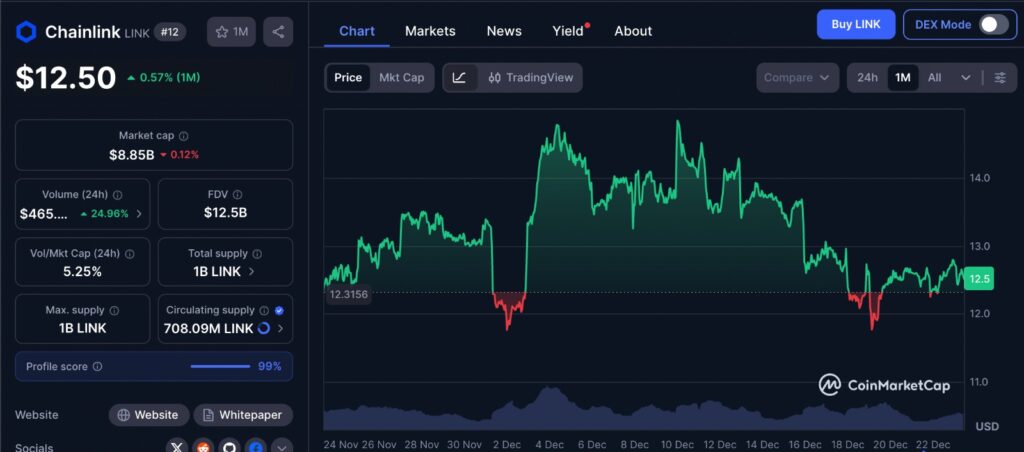Set chart range to 1M
The height and width of the screenshot is (452, 1024).
[x=903, y=78]
